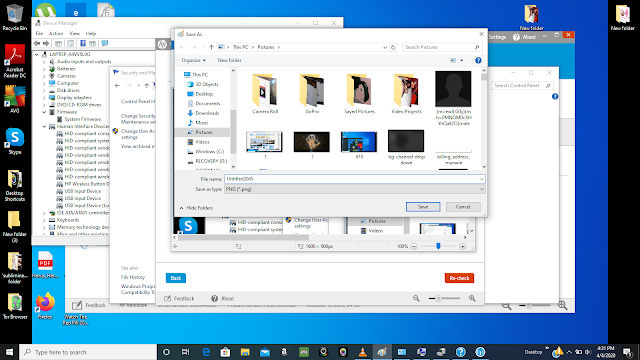Click the Save button
The height and width of the screenshot is (360, 640).
tap(423, 207)
